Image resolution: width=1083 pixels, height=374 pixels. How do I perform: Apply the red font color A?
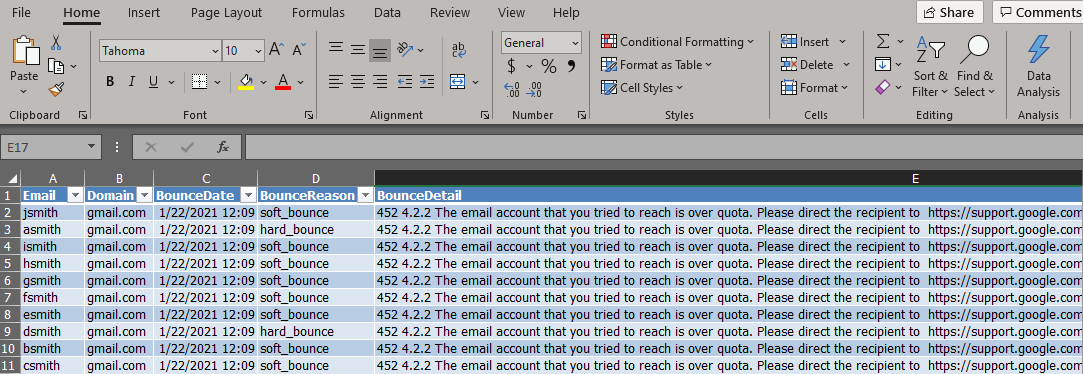[282, 82]
